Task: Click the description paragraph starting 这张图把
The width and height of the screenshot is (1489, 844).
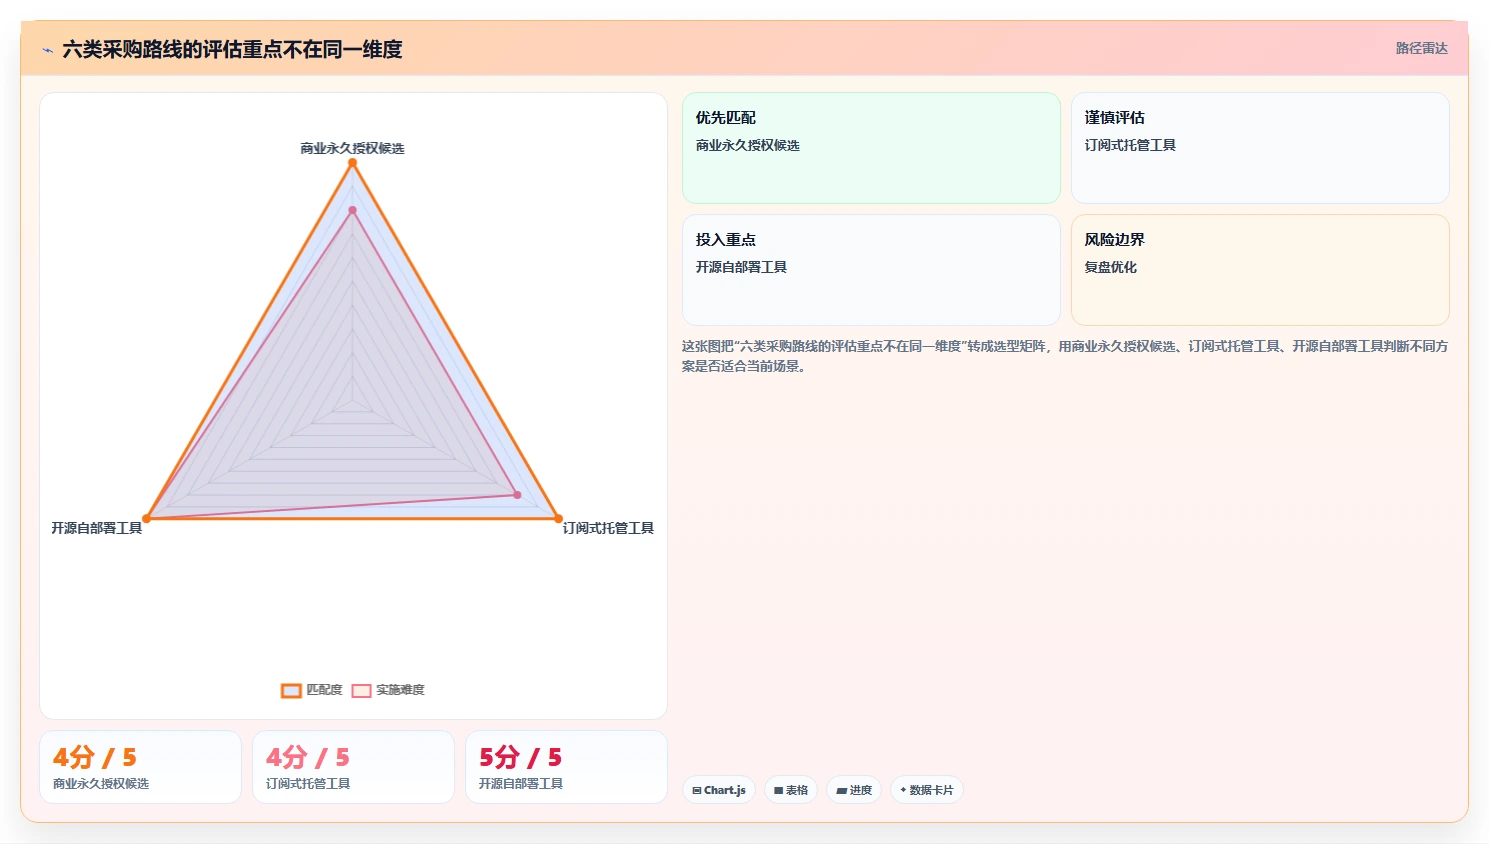Action: coord(1065,356)
